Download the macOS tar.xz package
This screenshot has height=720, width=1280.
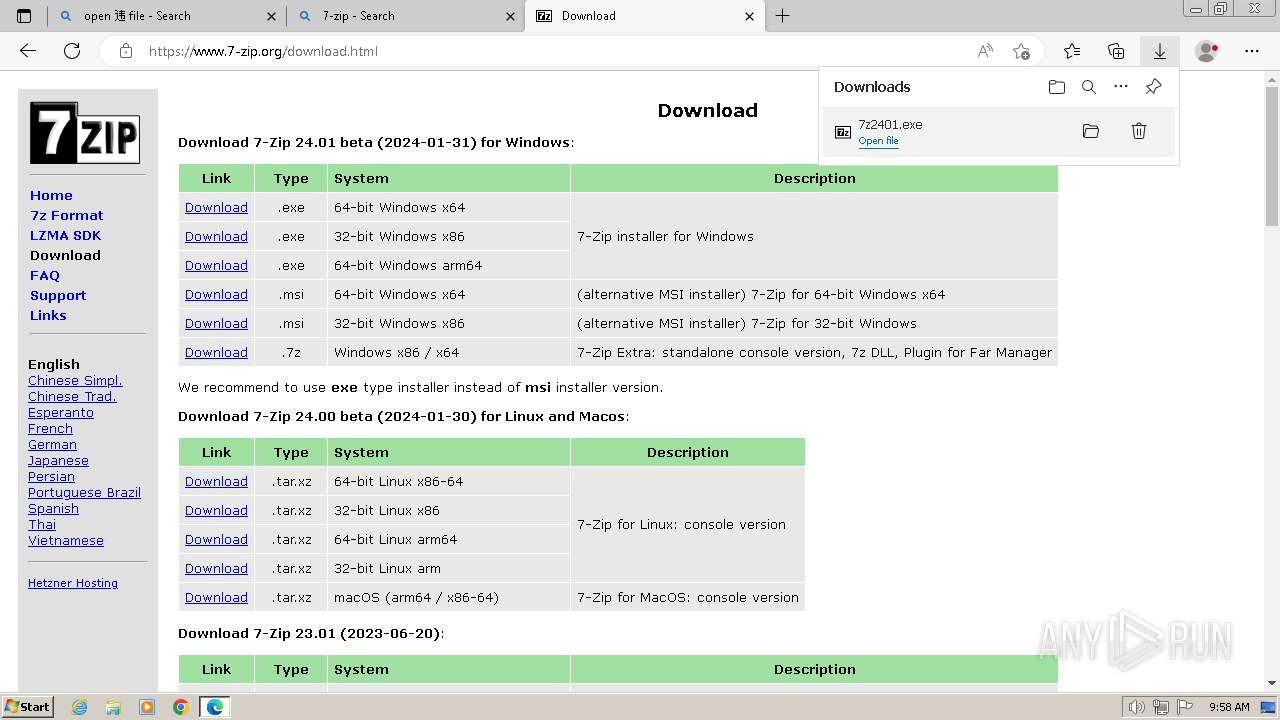click(216, 597)
